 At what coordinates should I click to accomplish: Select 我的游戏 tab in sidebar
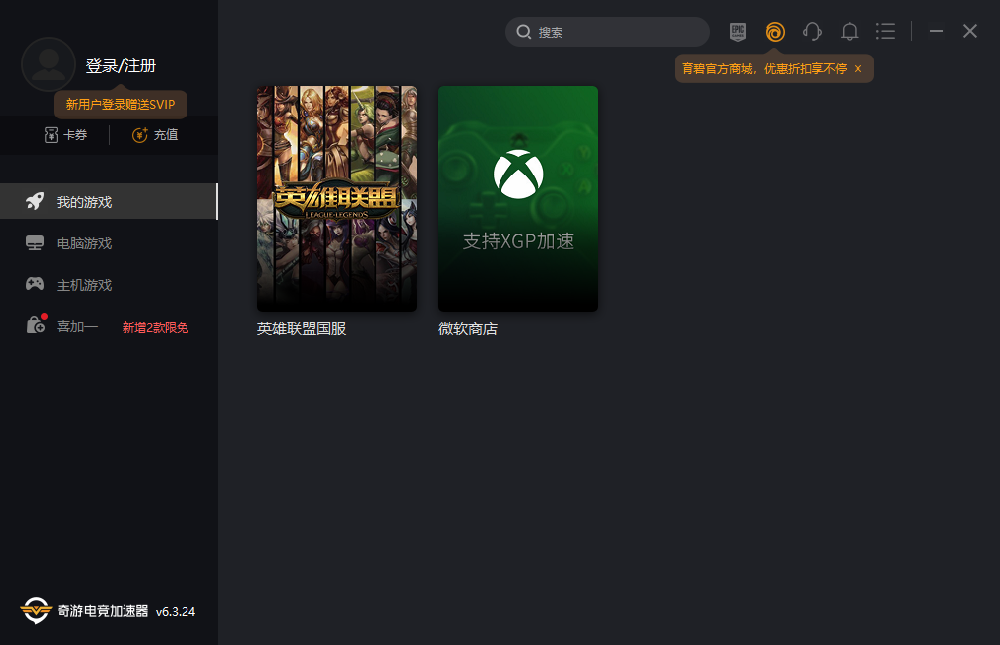click(x=109, y=202)
